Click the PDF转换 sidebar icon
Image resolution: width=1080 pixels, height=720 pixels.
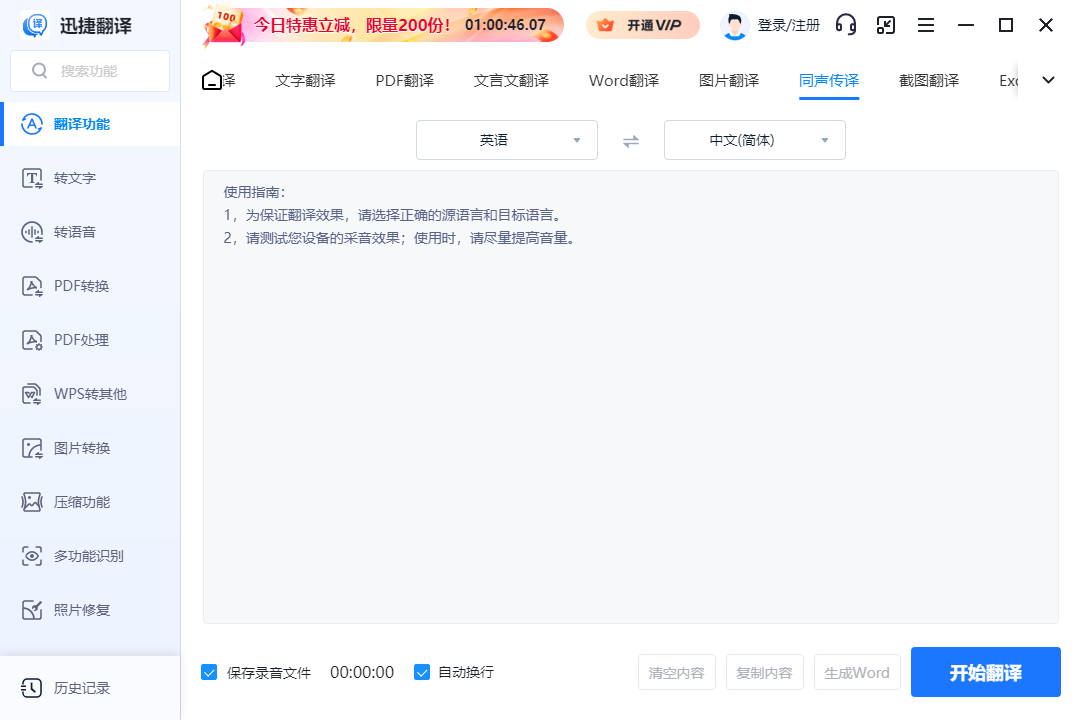point(32,286)
